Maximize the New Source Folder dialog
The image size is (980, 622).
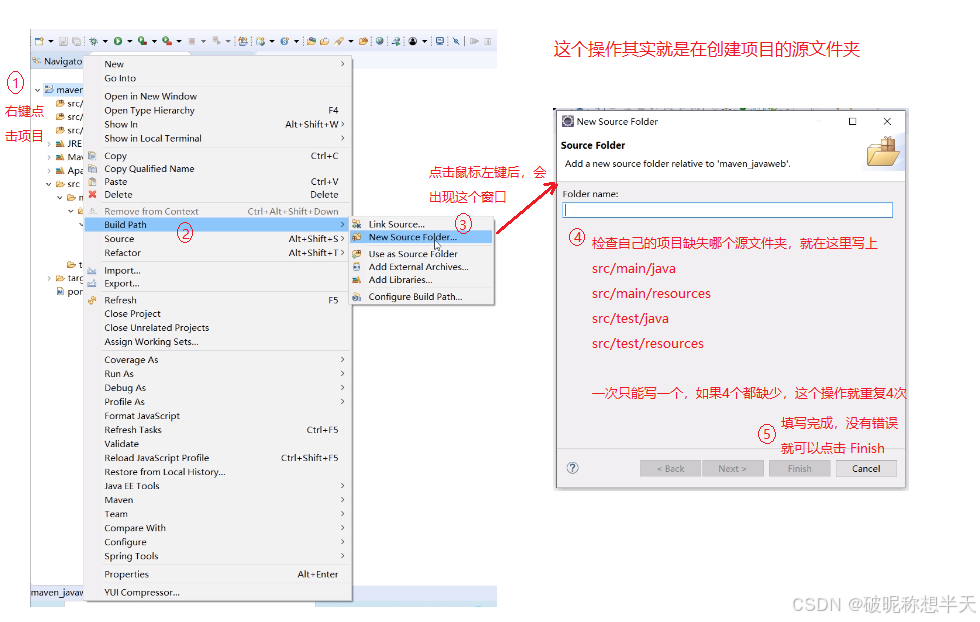tap(852, 121)
